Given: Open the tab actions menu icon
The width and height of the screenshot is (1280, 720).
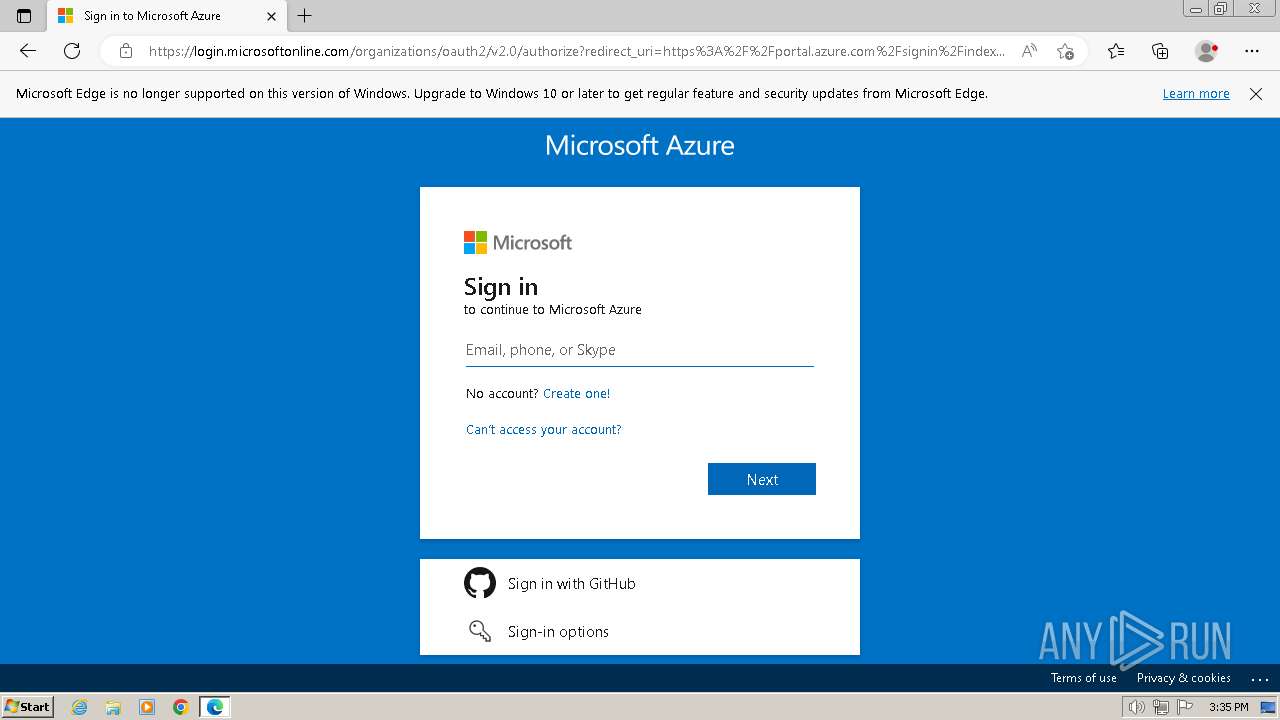Looking at the screenshot, I should click(x=24, y=16).
